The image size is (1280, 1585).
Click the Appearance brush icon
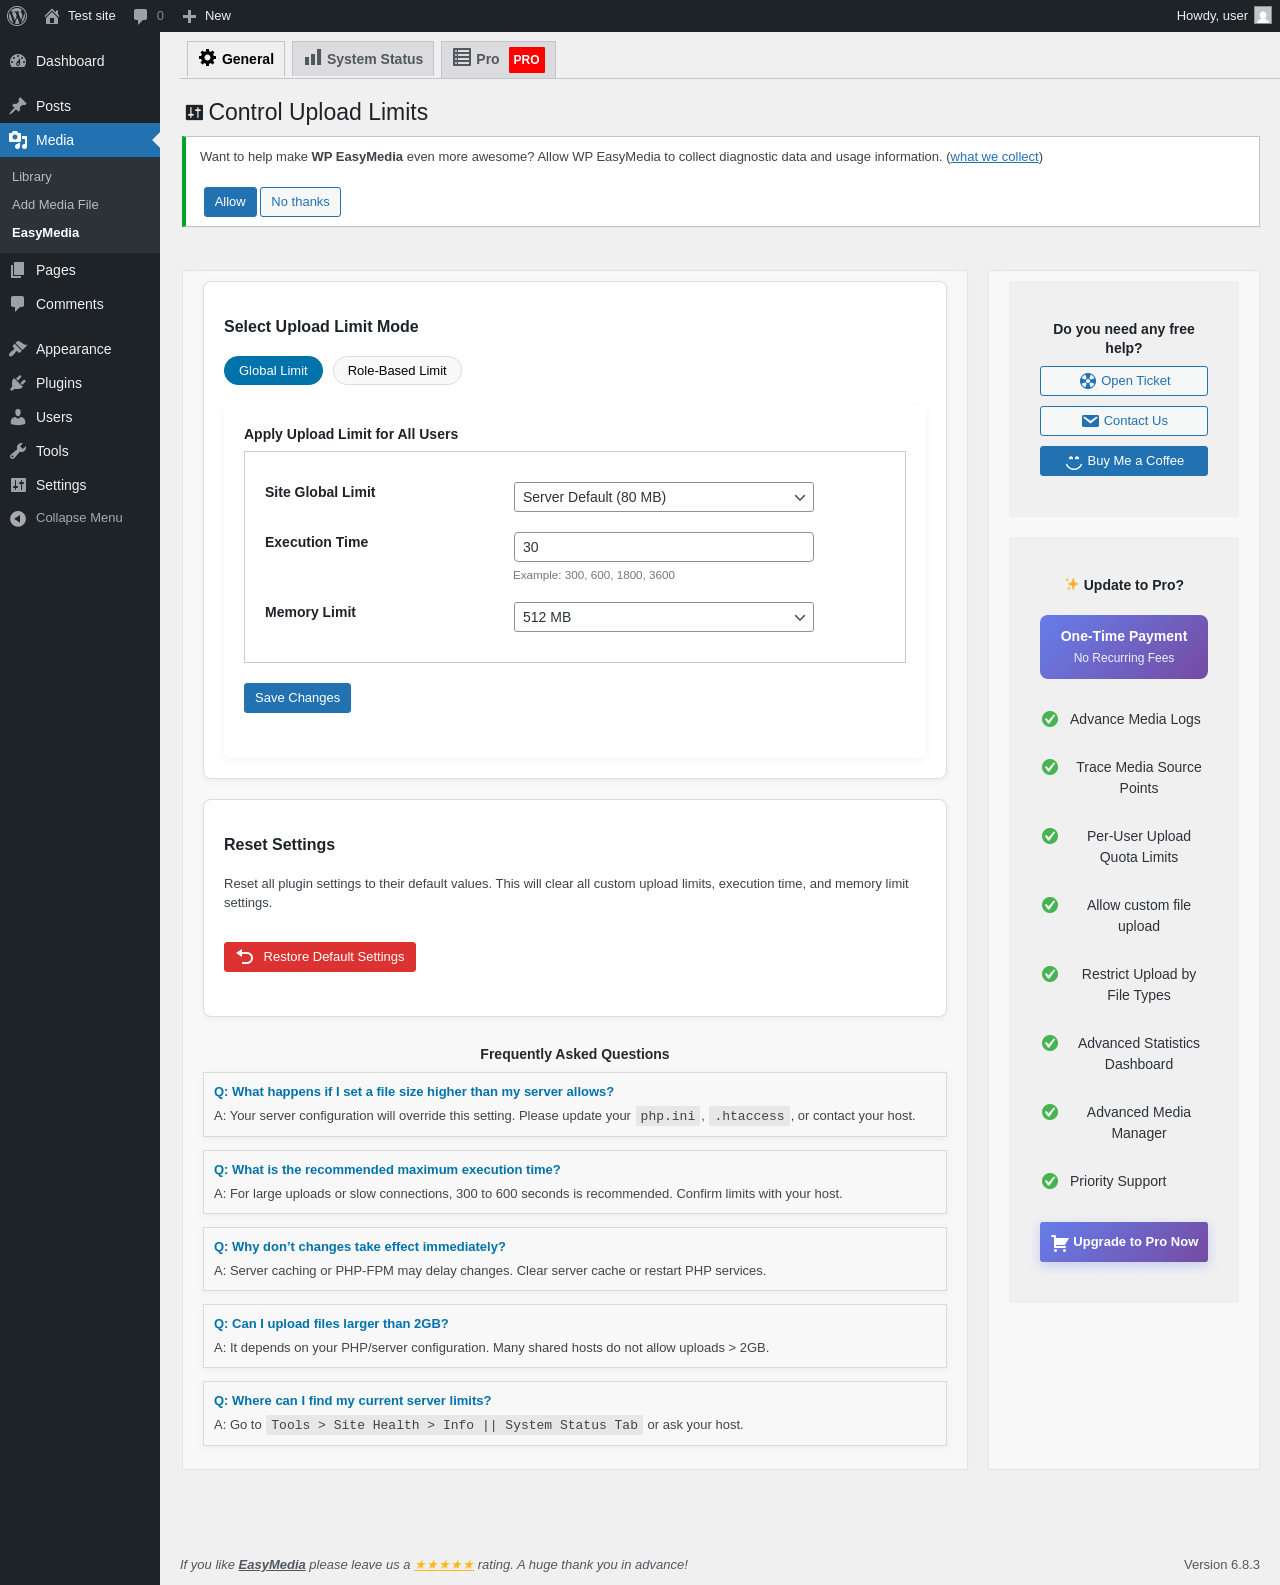[18, 349]
